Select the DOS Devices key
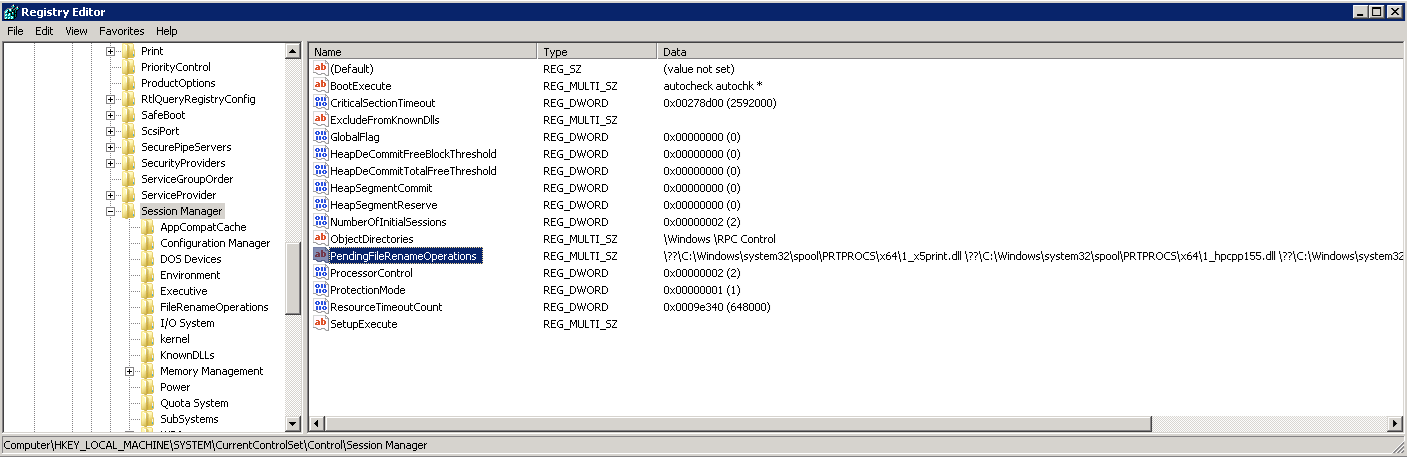Viewport: 1407px width, 457px height. 191,259
